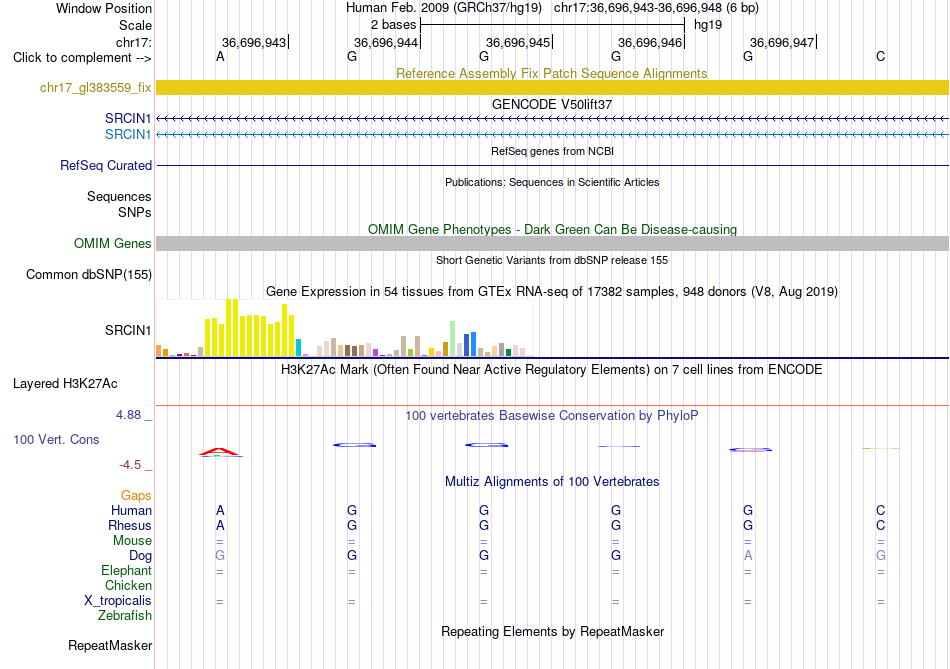Click the 4.88 PhyloP upper value
The height and width of the screenshot is (669, 950).
point(128,415)
